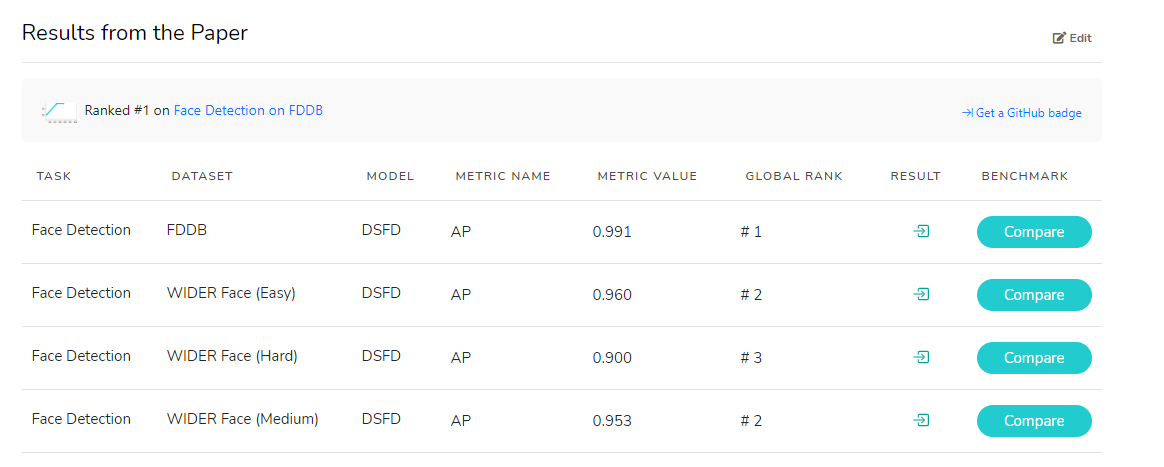This screenshot has height=467, width=1164.
Task: Open result icon for WIDER Face (Medium)
Action: 922,420
